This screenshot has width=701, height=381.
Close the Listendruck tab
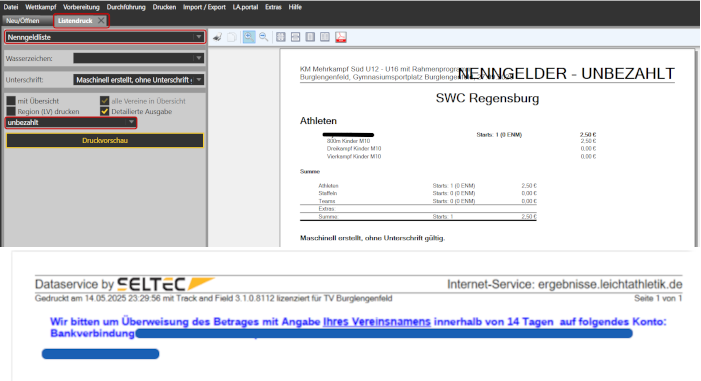pos(101,21)
